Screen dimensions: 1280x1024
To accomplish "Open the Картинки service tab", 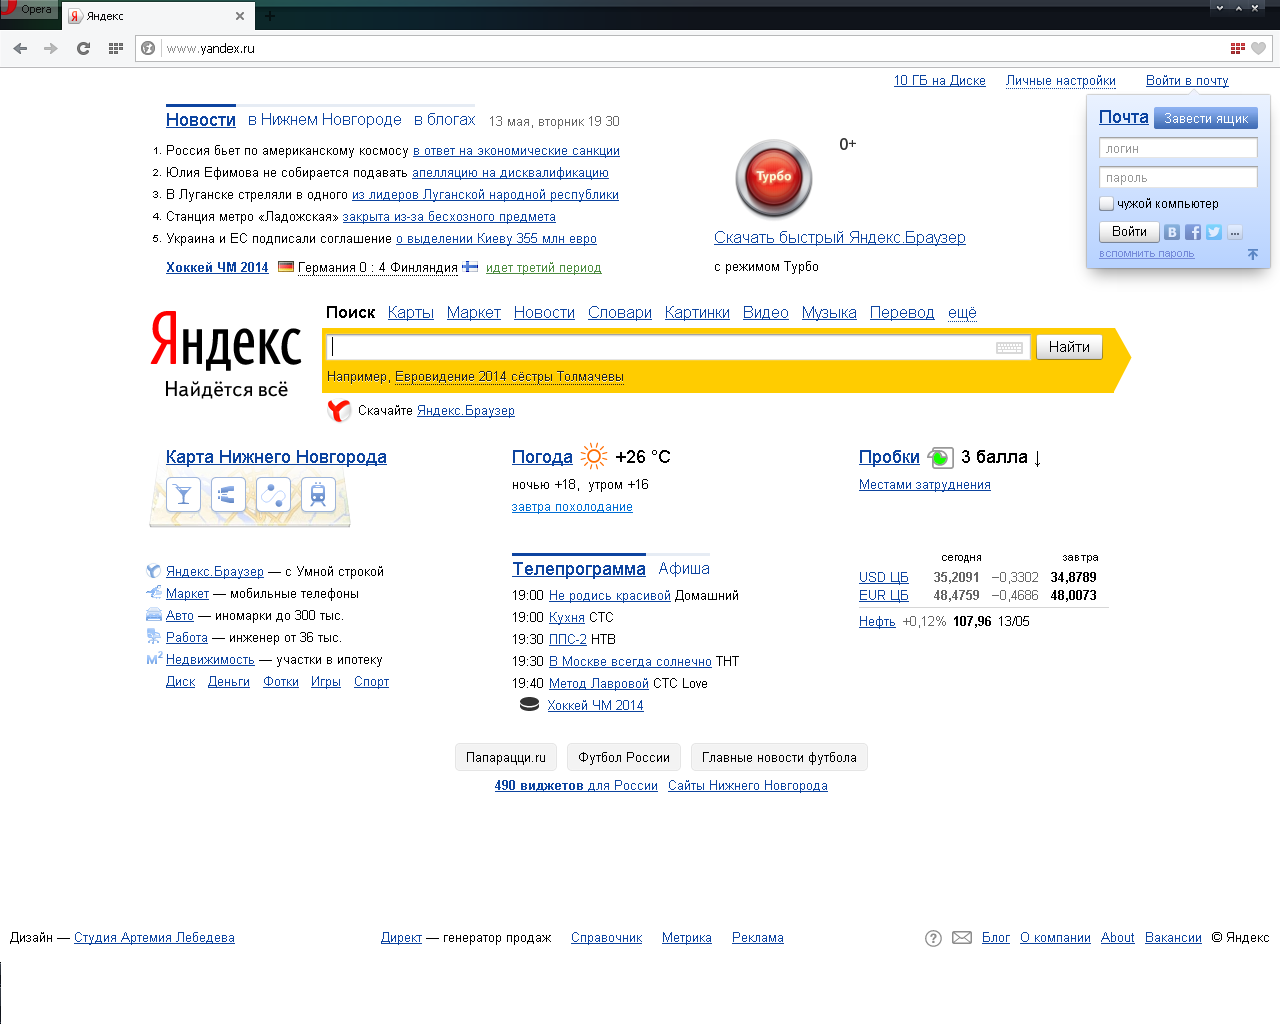I will (697, 312).
